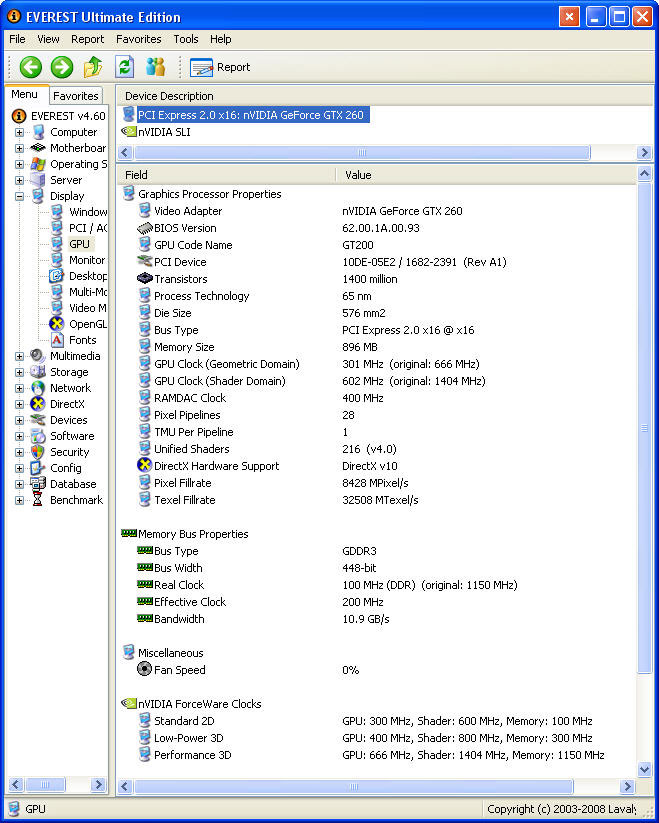659x823 pixels.
Task: Expand the Server tree node
Action: click(19, 180)
